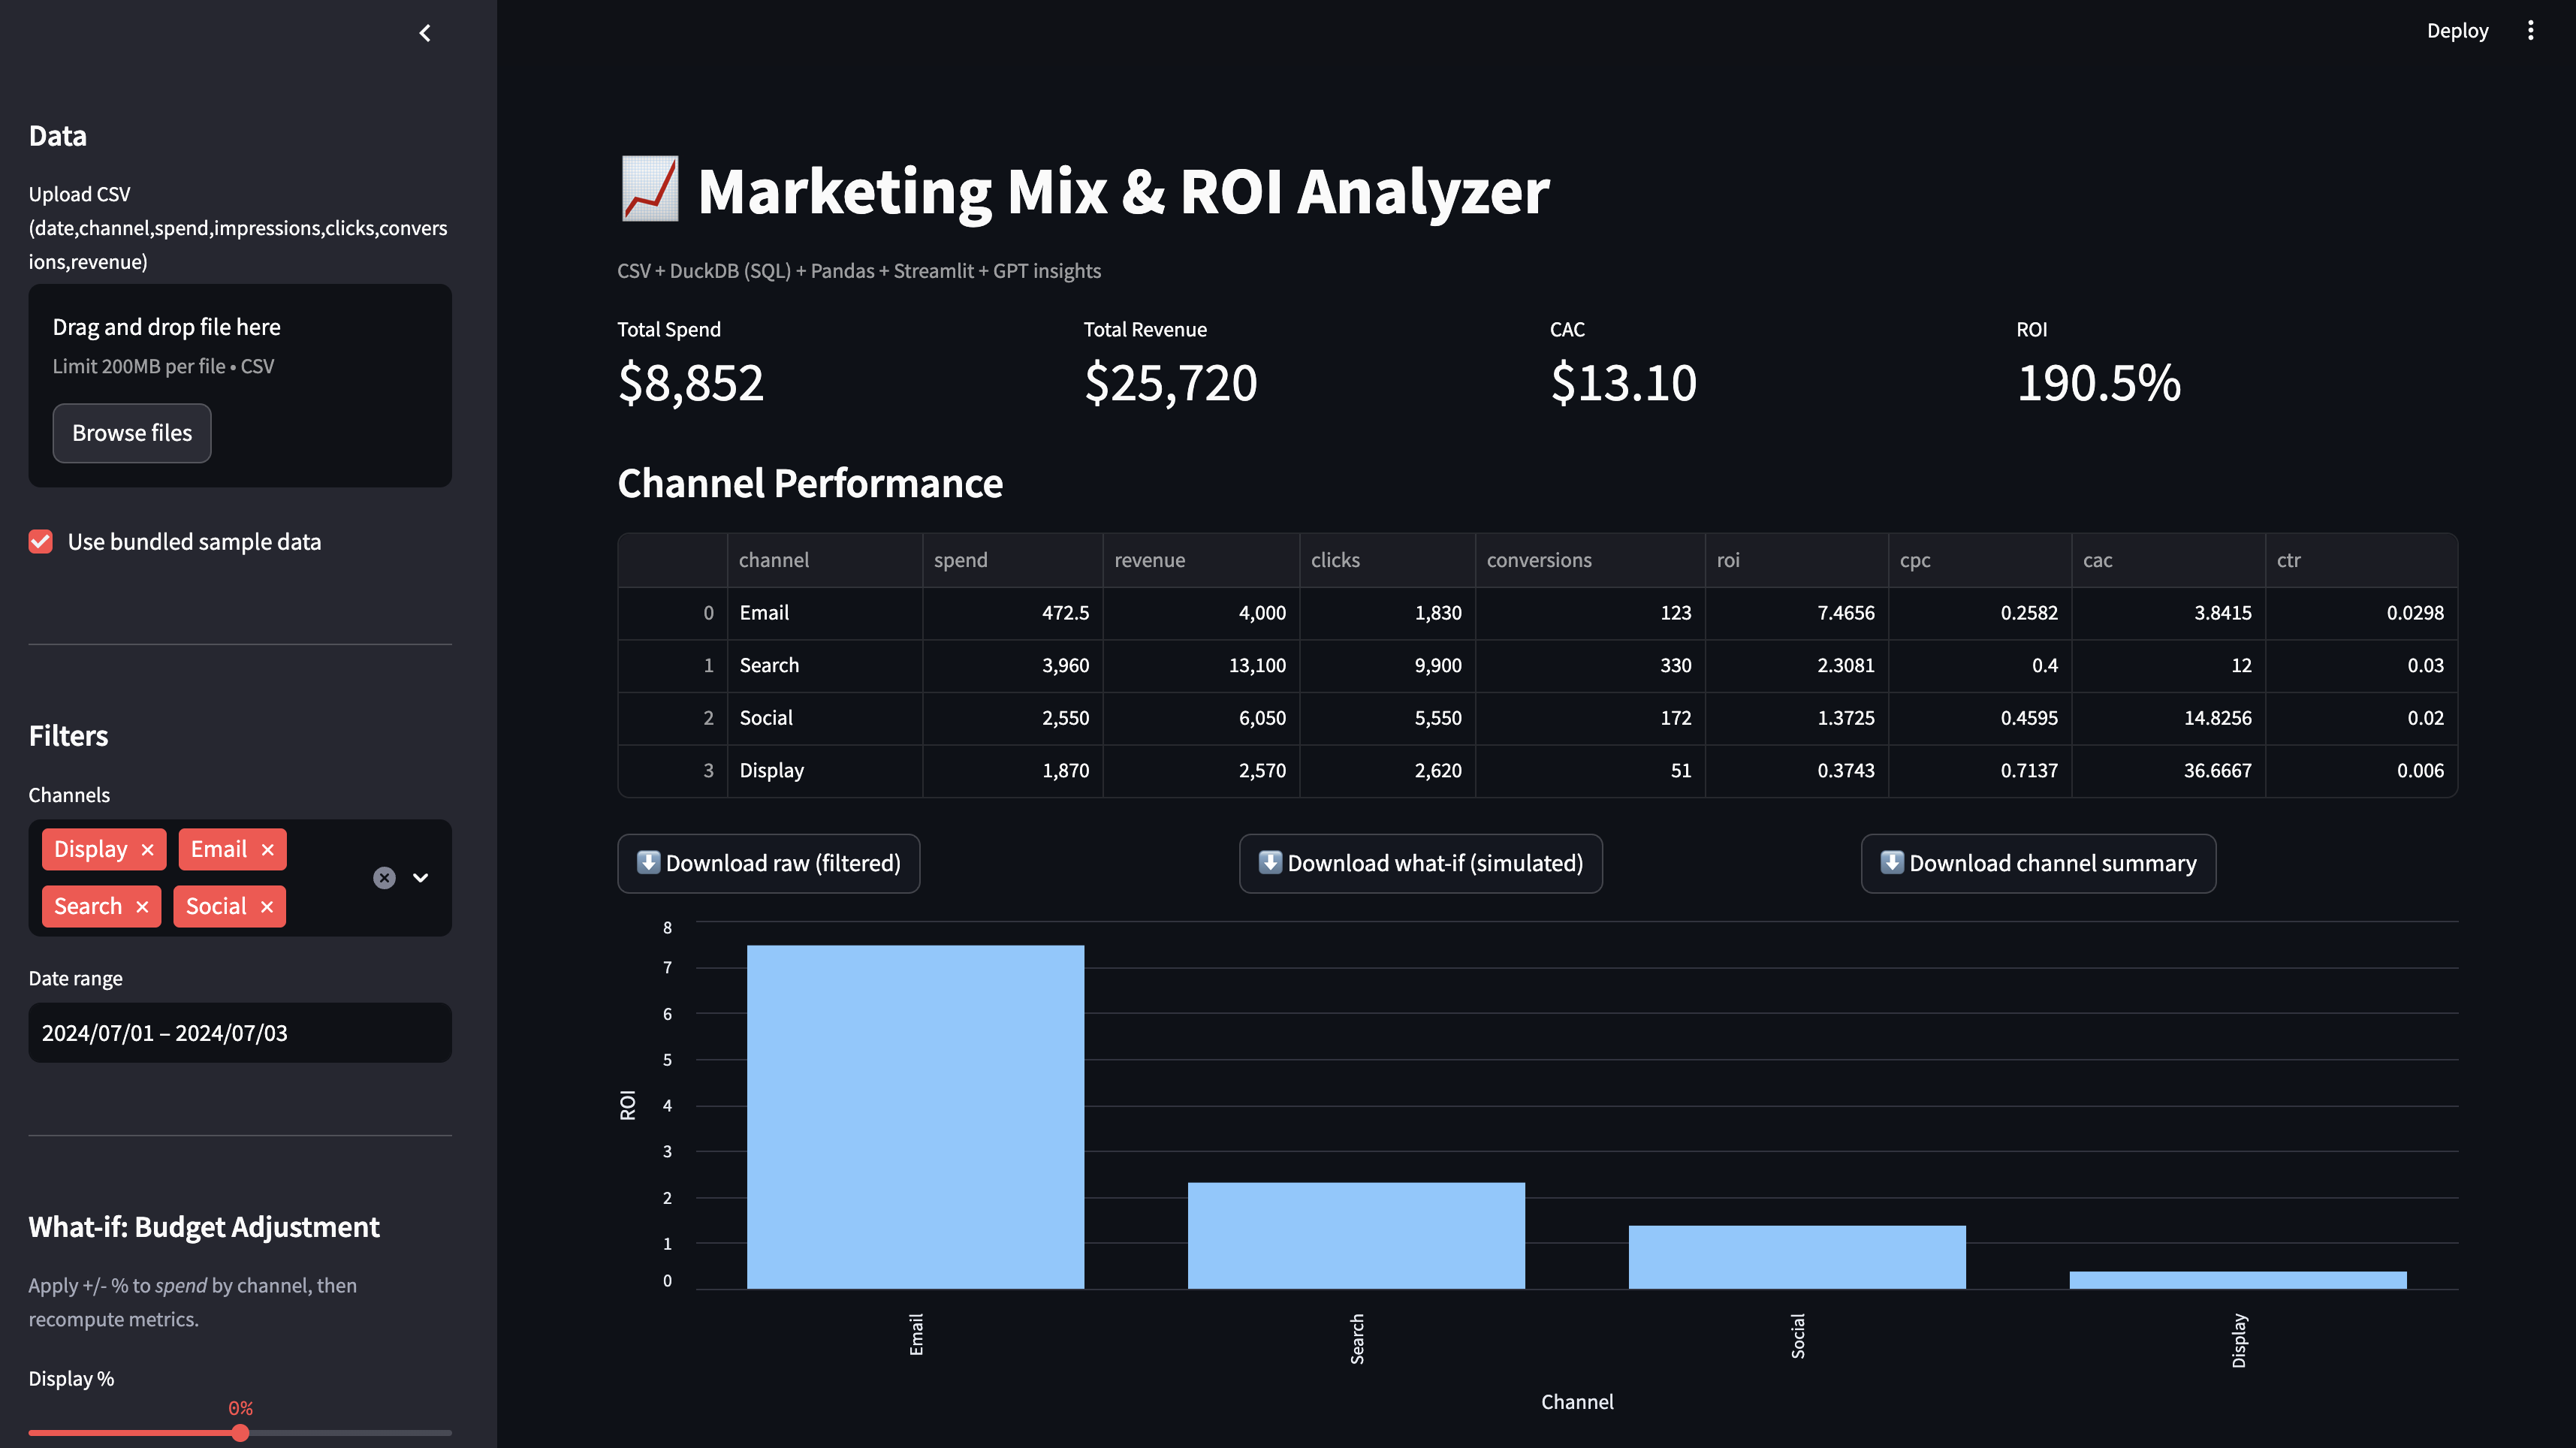Click Download raw (filtered) button
This screenshot has height=1448, width=2576.
coord(768,863)
